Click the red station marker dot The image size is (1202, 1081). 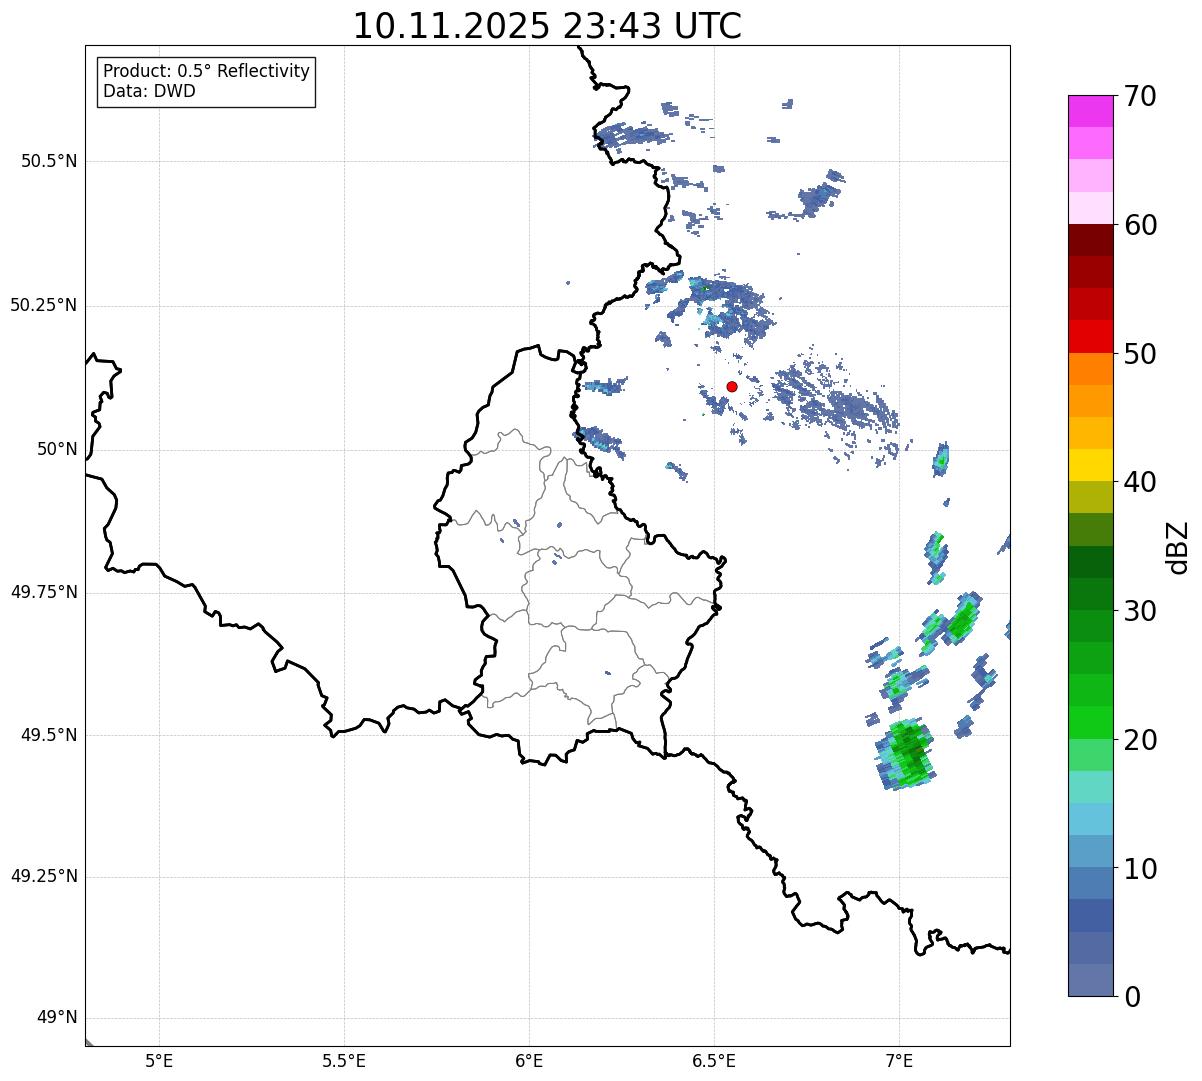coord(732,386)
